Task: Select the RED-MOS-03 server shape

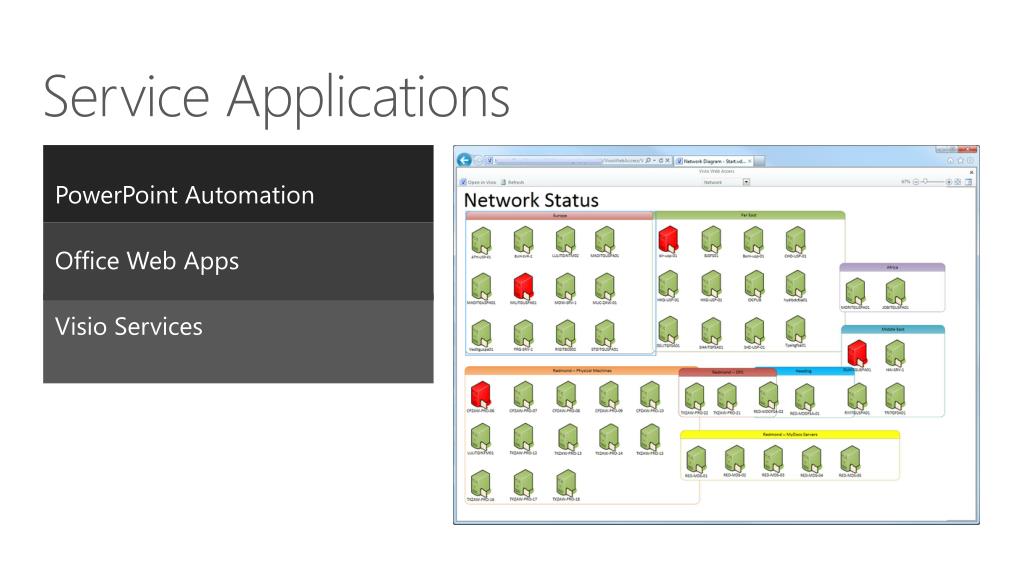Action: pyautogui.click(x=773, y=459)
